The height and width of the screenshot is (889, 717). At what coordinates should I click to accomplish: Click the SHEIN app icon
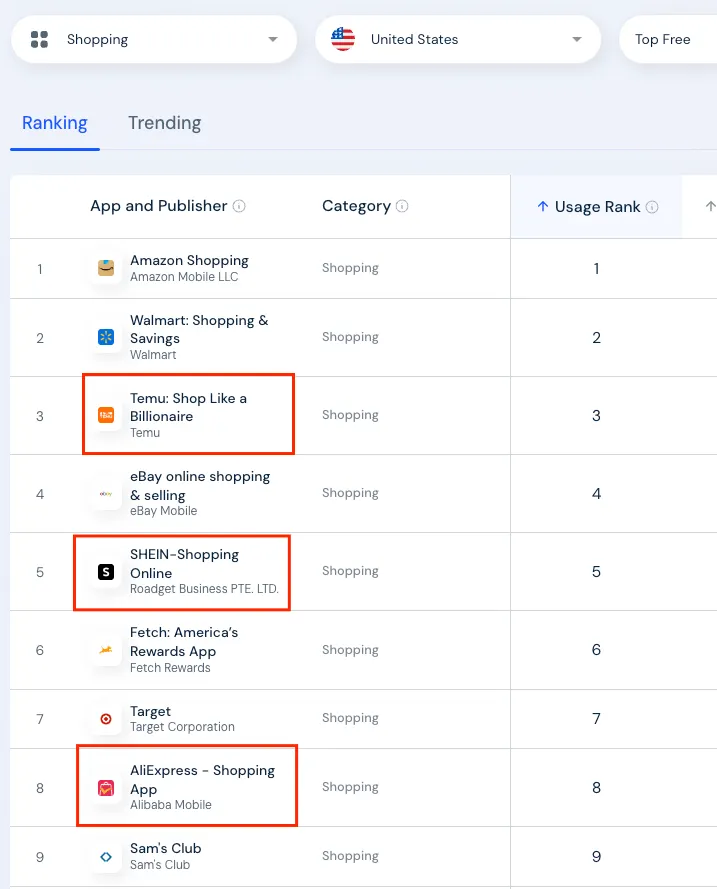[x=106, y=572]
